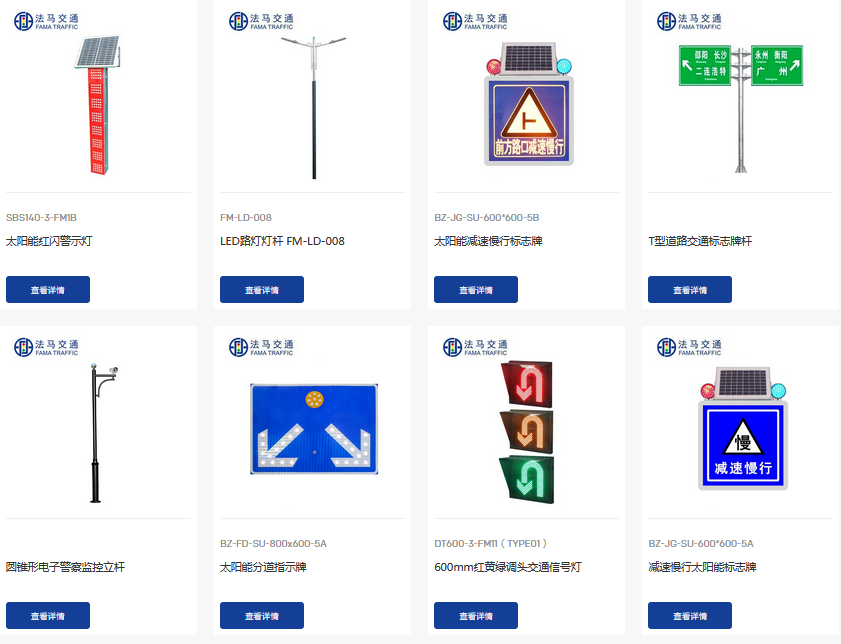Open the 太阳能分道指示牌 title link

point(263,567)
